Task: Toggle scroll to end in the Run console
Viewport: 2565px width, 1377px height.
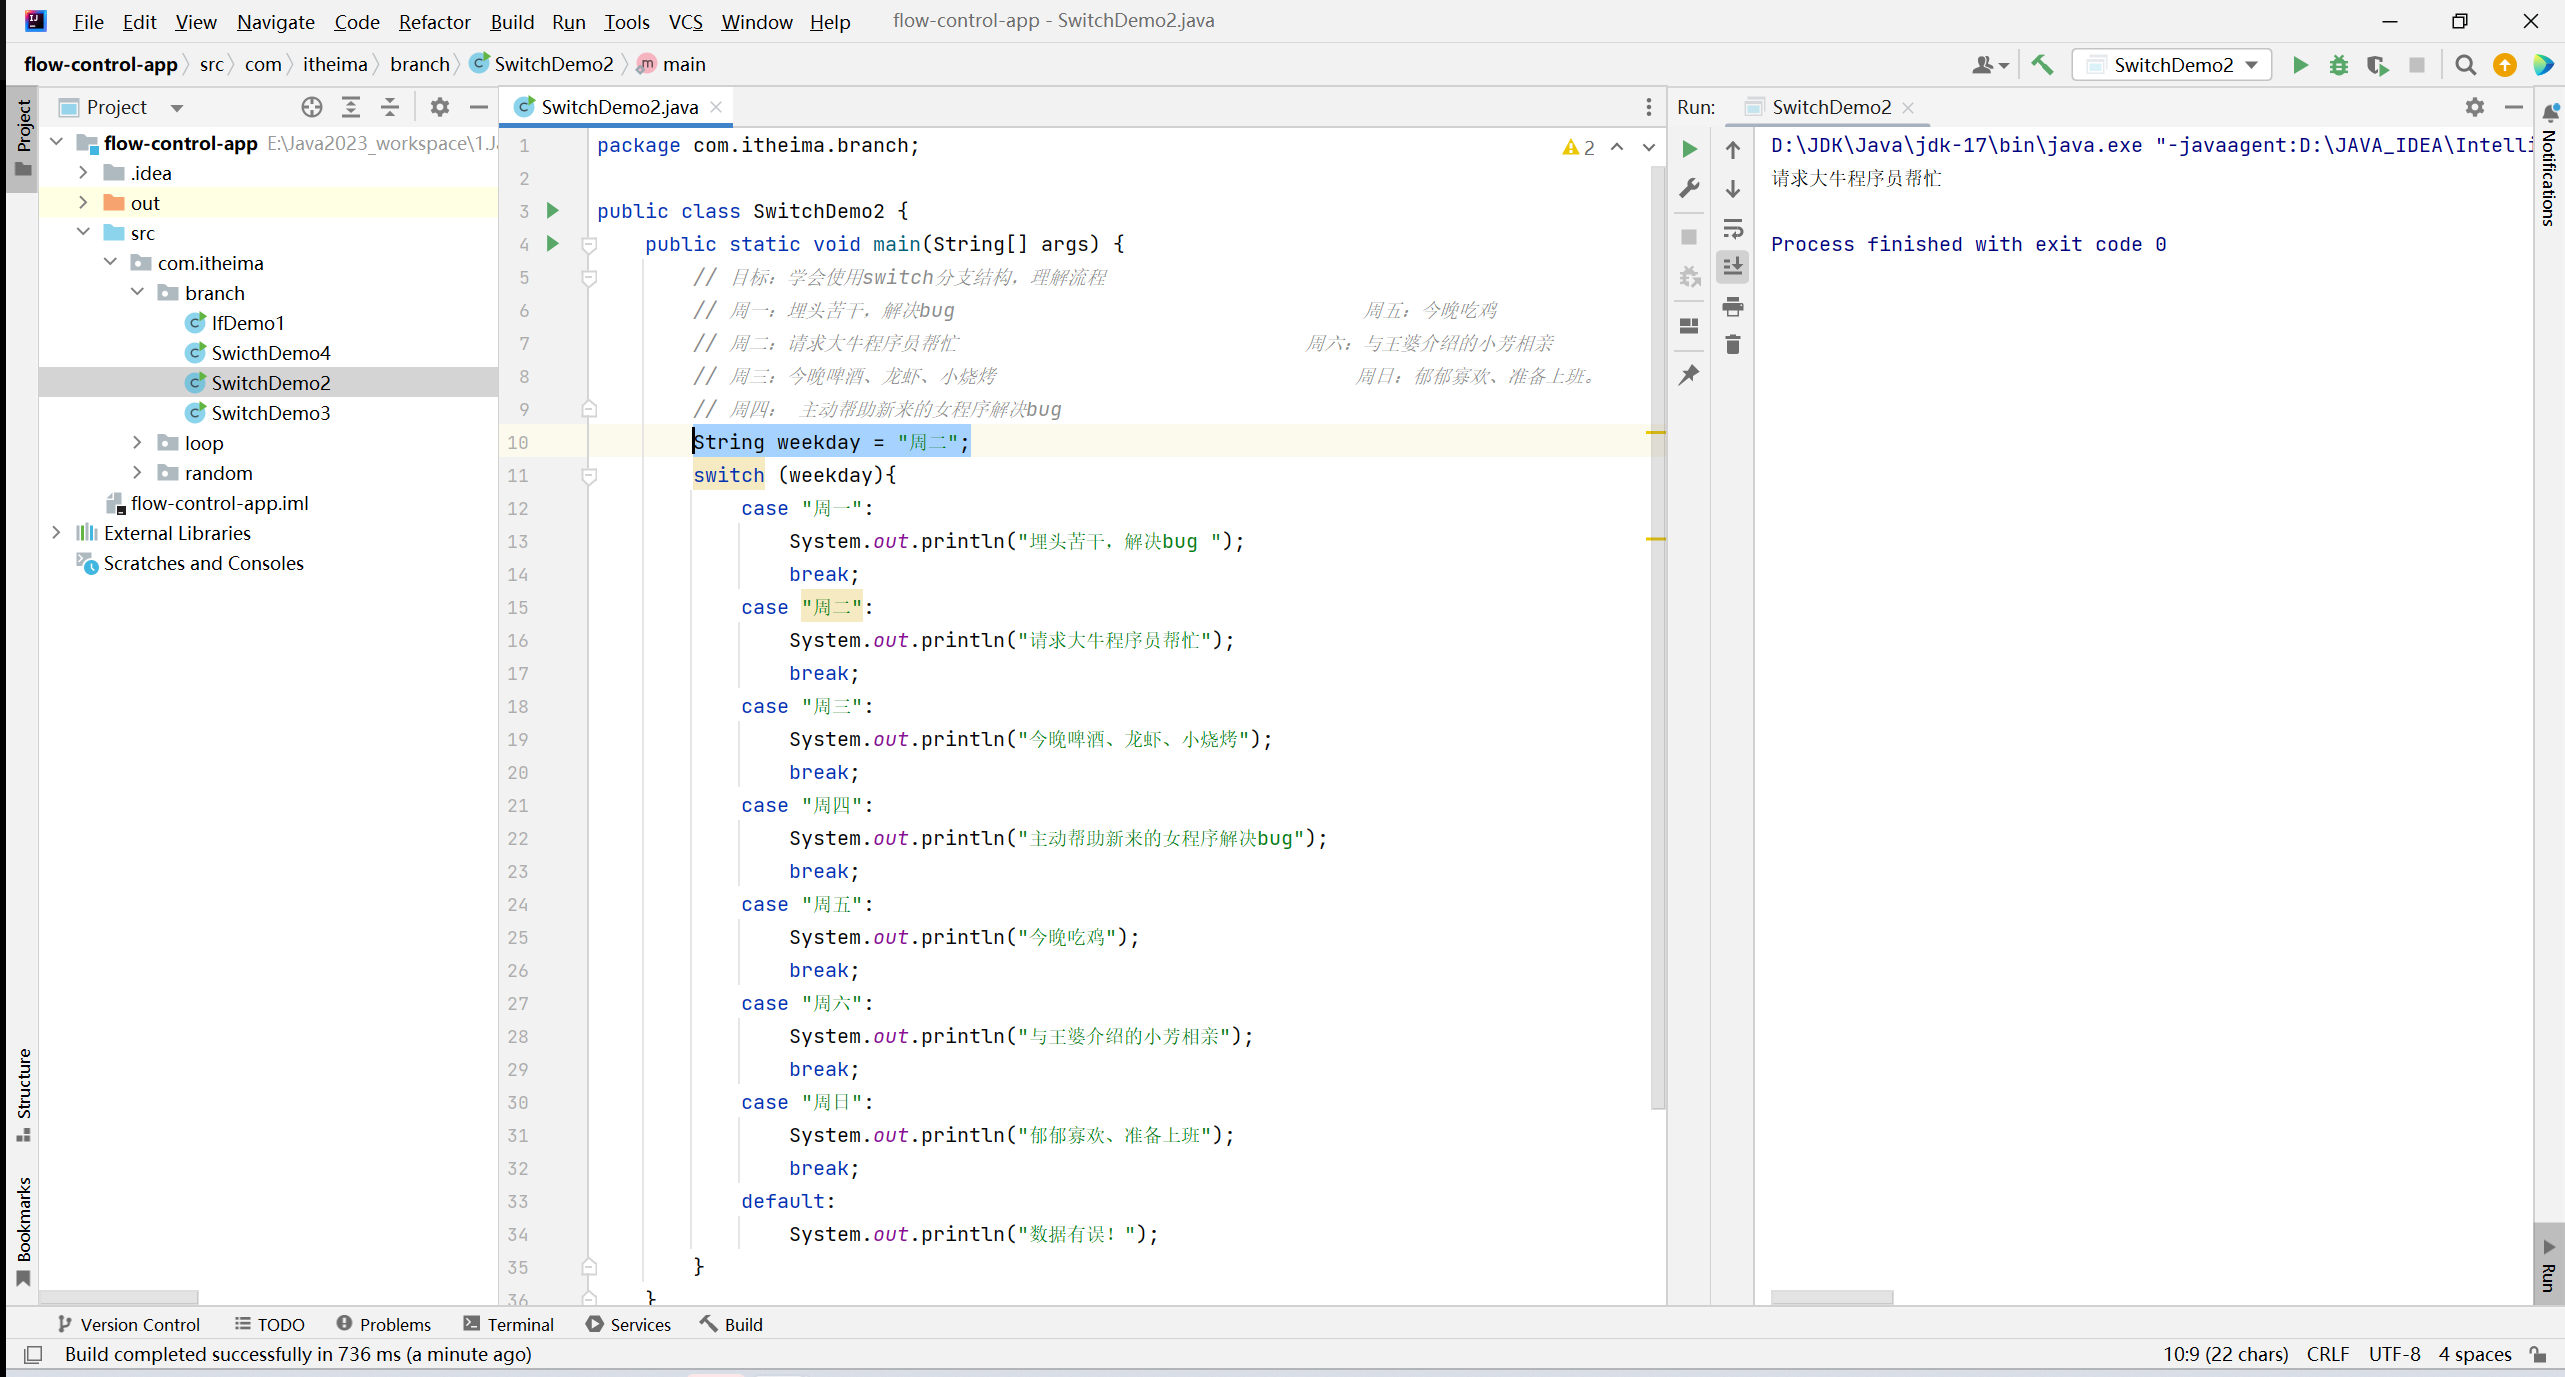Action: click(1733, 267)
